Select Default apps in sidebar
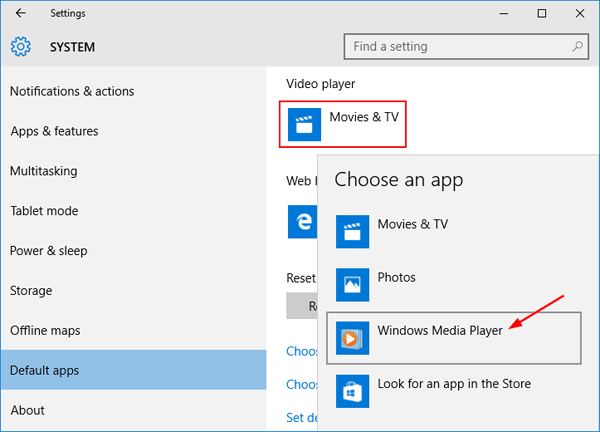The height and width of the screenshot is (432, 600). point(44,370)
